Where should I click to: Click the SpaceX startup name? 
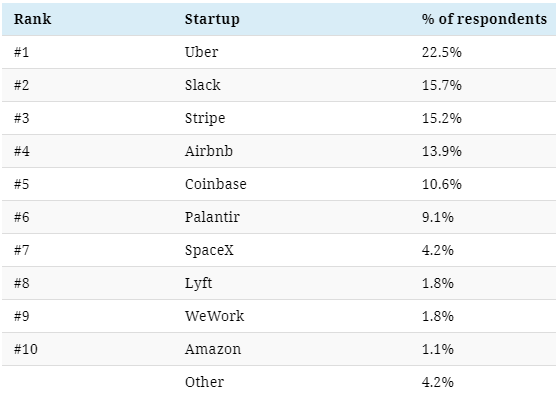(209, 250)
